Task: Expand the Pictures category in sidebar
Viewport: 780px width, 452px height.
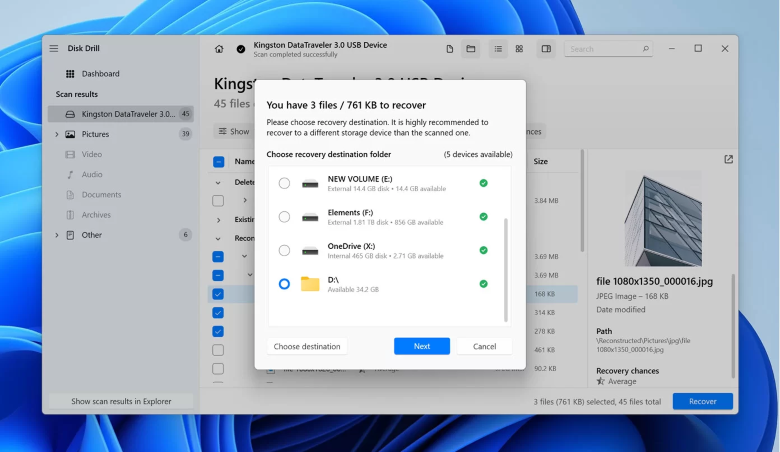Action: tap(56, 134)
